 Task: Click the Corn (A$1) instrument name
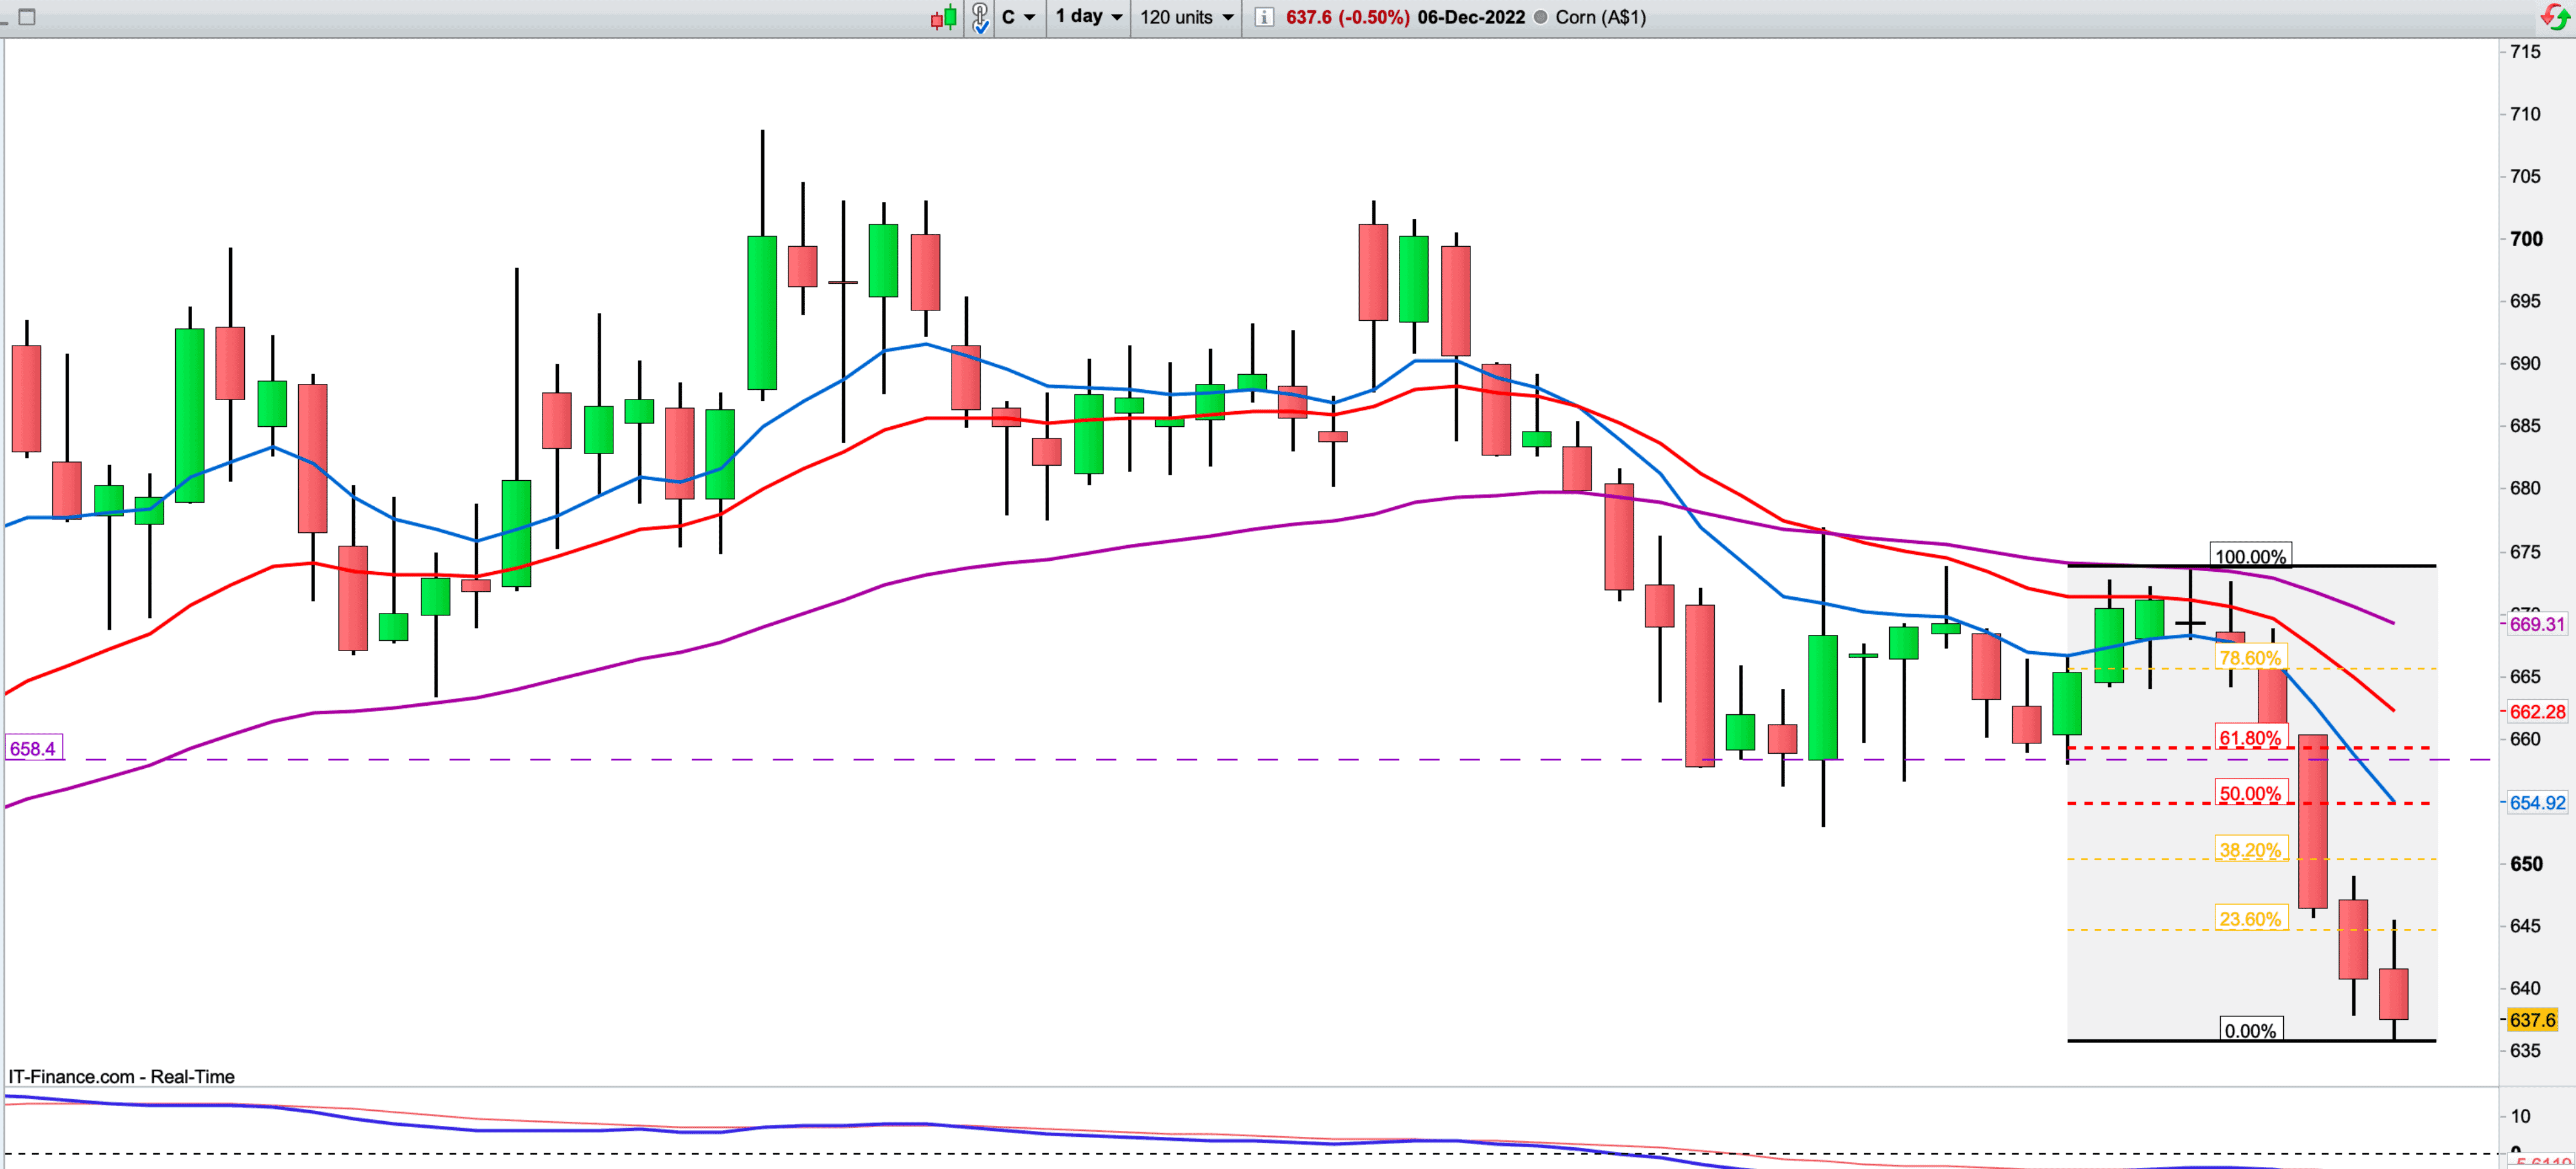pos(1600,17)
